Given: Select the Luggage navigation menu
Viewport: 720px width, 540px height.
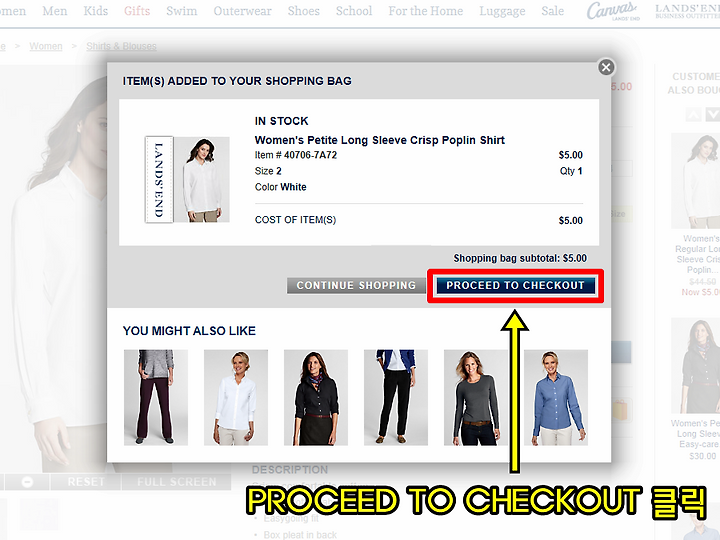Looking at the screenshot, I should 502,11.
